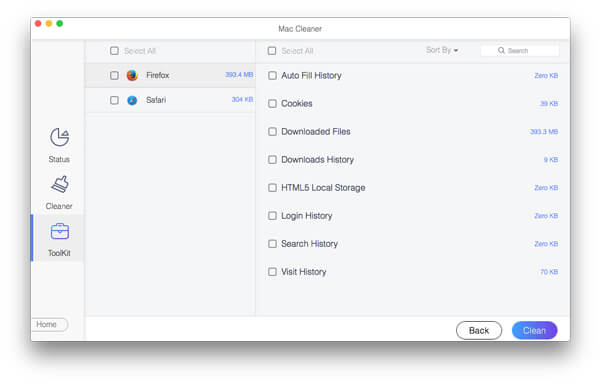Click the Auto Fill History label text

tap(311, 76)
